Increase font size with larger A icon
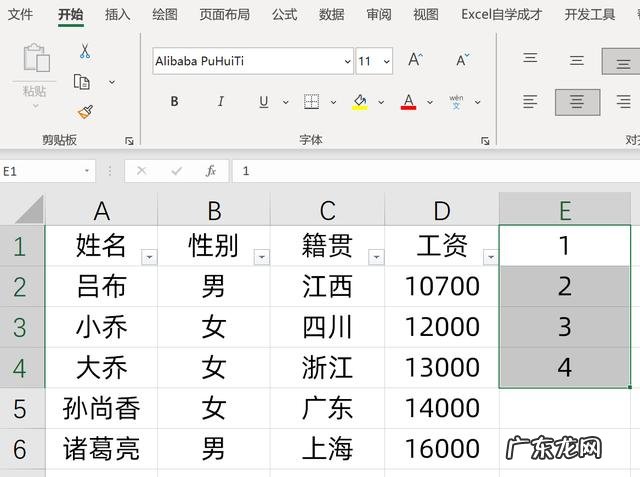Viewport: 640px width, 477px height. (416, 61)
